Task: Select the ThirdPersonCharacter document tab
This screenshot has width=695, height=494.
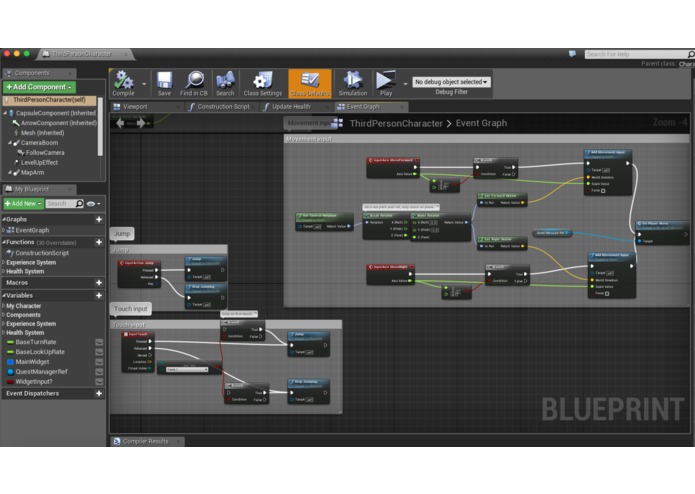Action: 82,54
